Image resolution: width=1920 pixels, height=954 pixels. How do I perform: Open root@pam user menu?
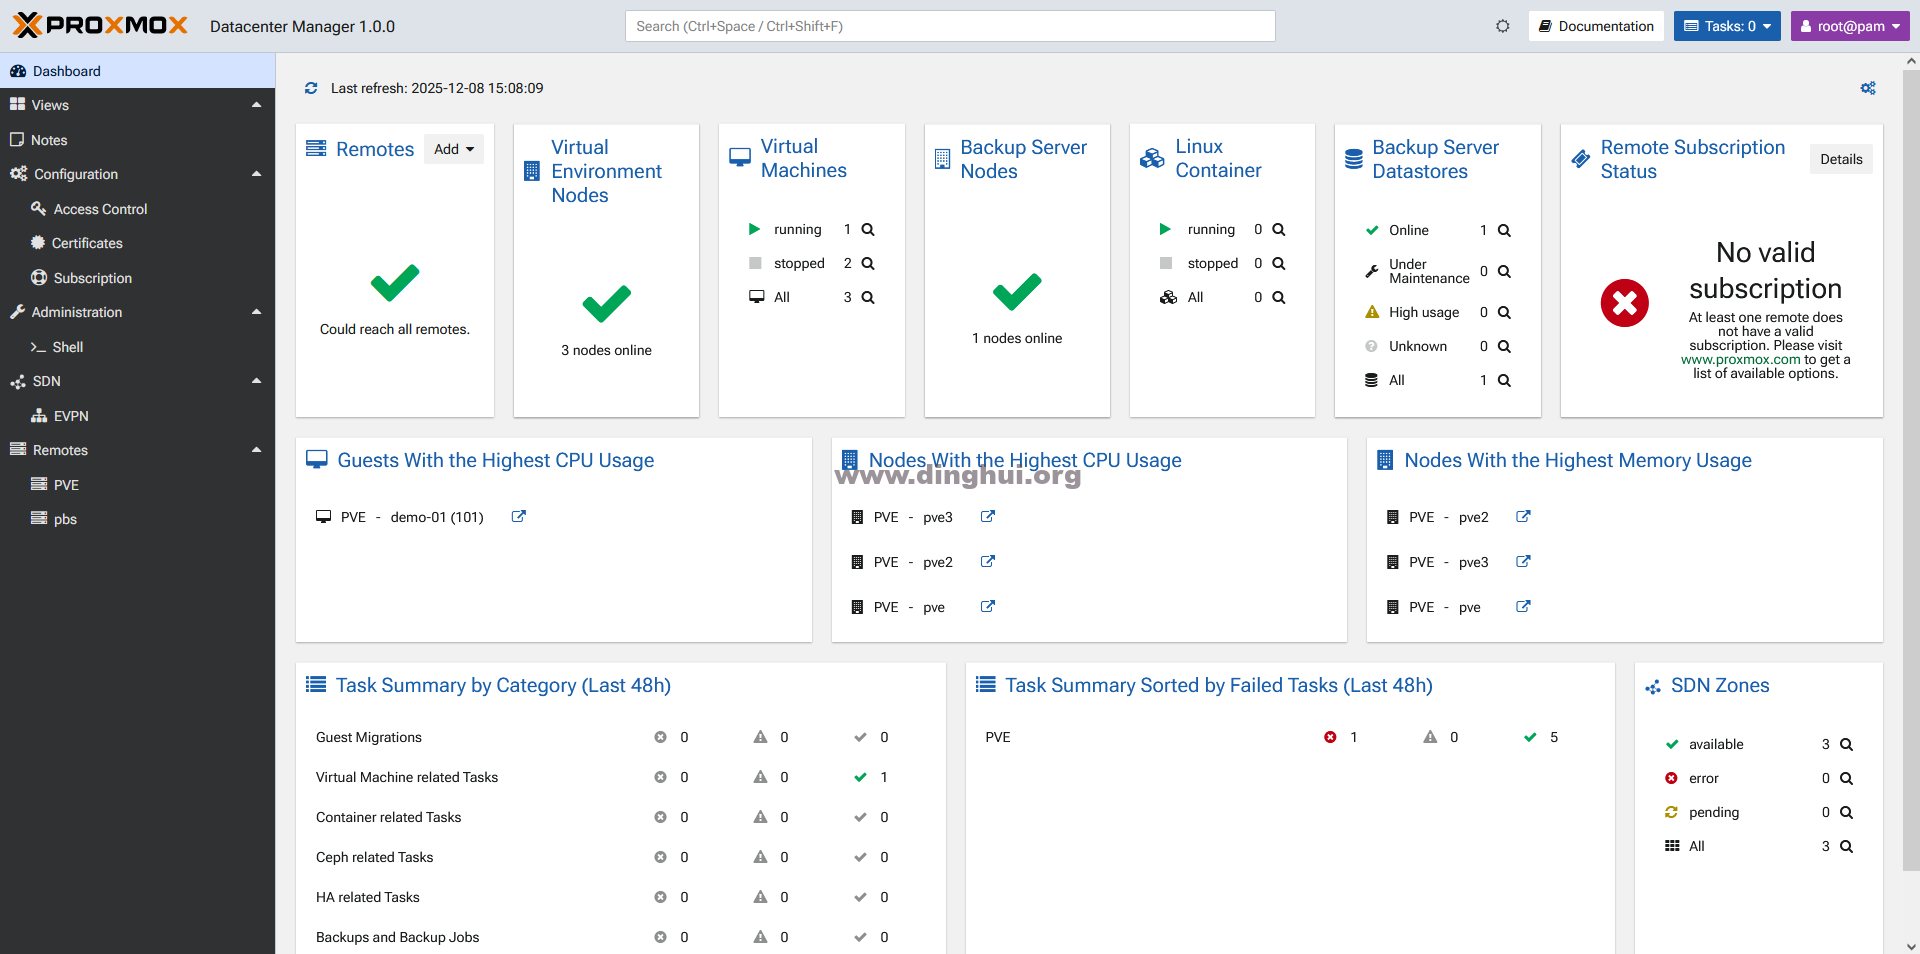pyautogui.click(x=1849, y=26)
